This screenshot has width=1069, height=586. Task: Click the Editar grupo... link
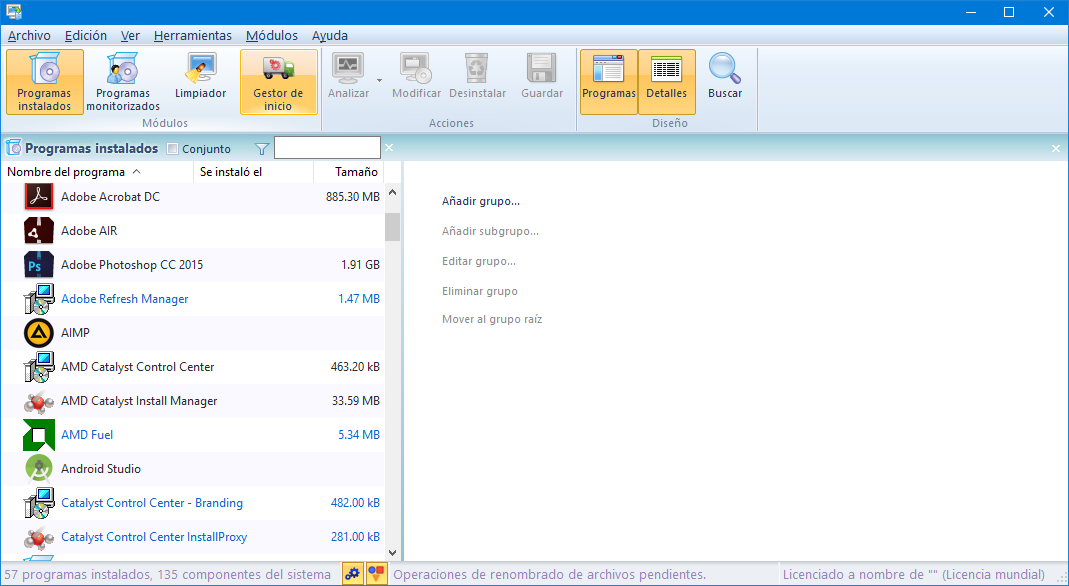[479, 262]
